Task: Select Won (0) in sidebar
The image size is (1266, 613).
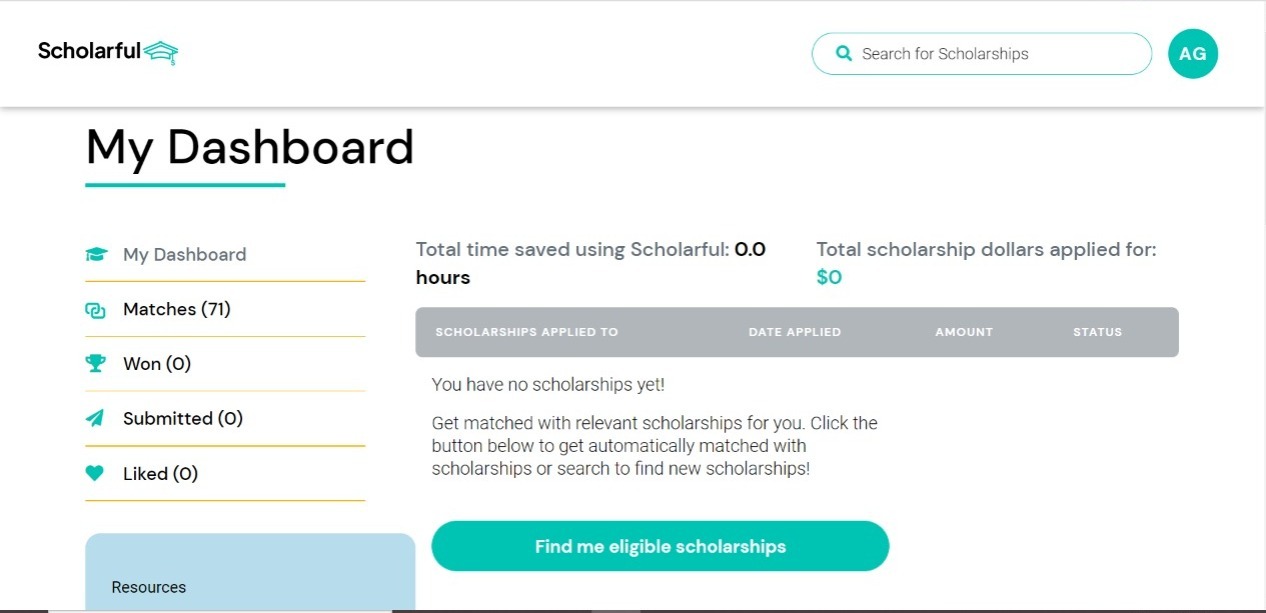Action: click(x=157, y=364)
